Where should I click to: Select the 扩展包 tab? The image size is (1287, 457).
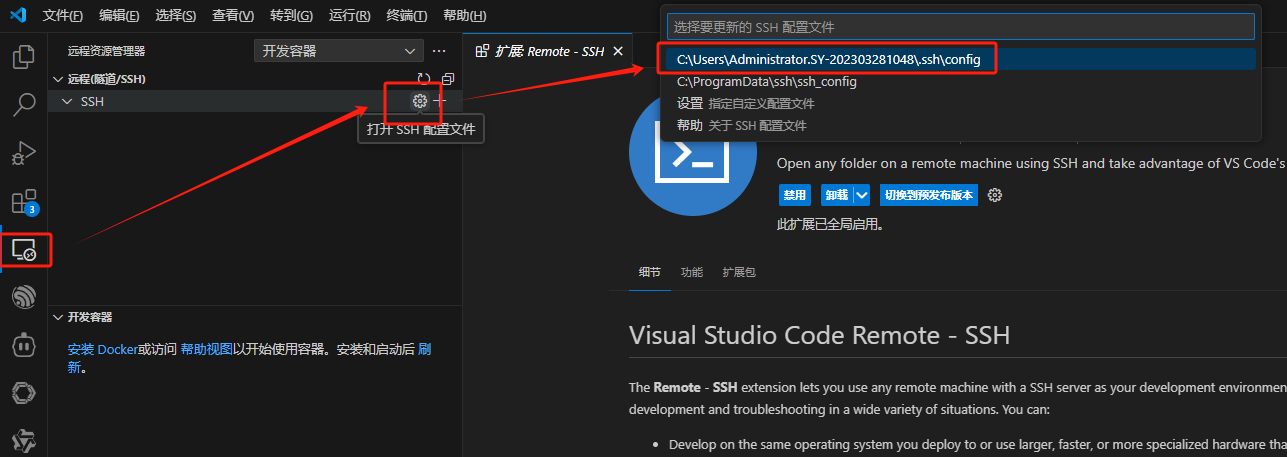(740, 272)
